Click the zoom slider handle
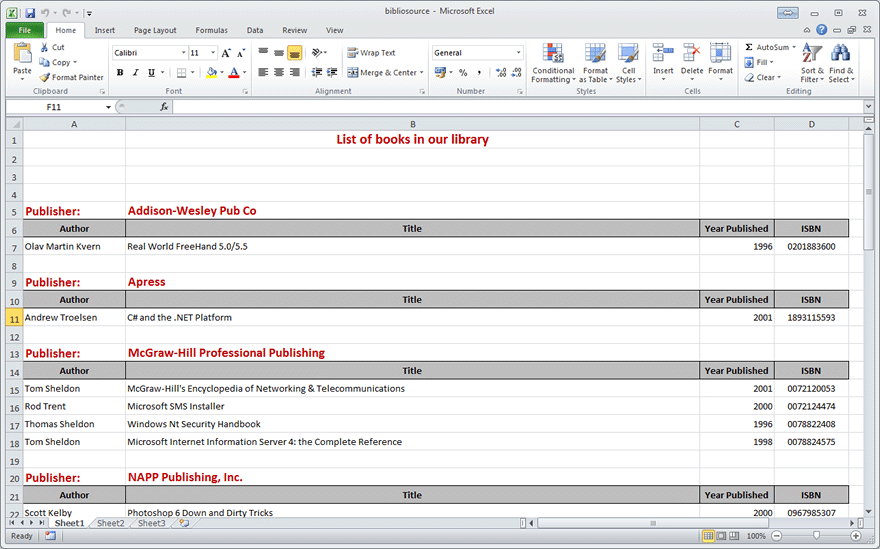The image size is (880, 549). 816,536
